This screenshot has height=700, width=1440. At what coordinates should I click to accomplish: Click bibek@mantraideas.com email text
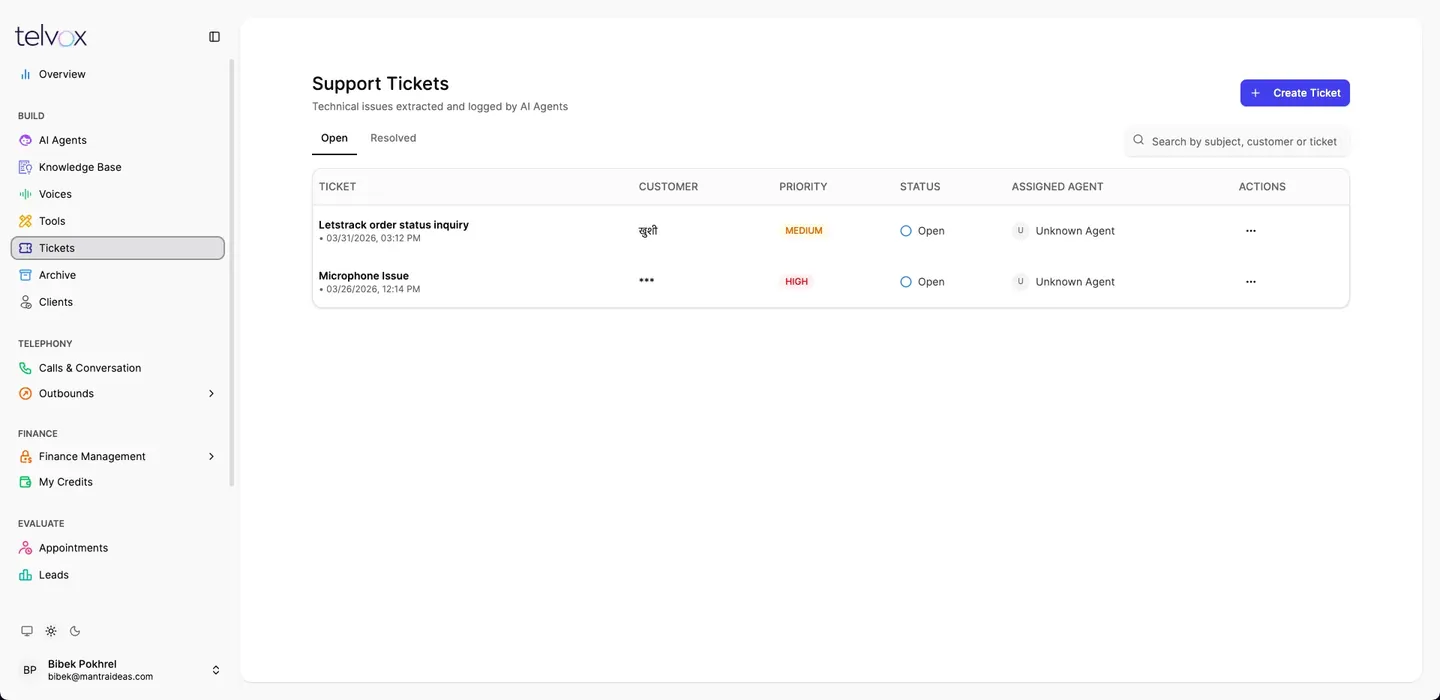click(x=100, y=677)
